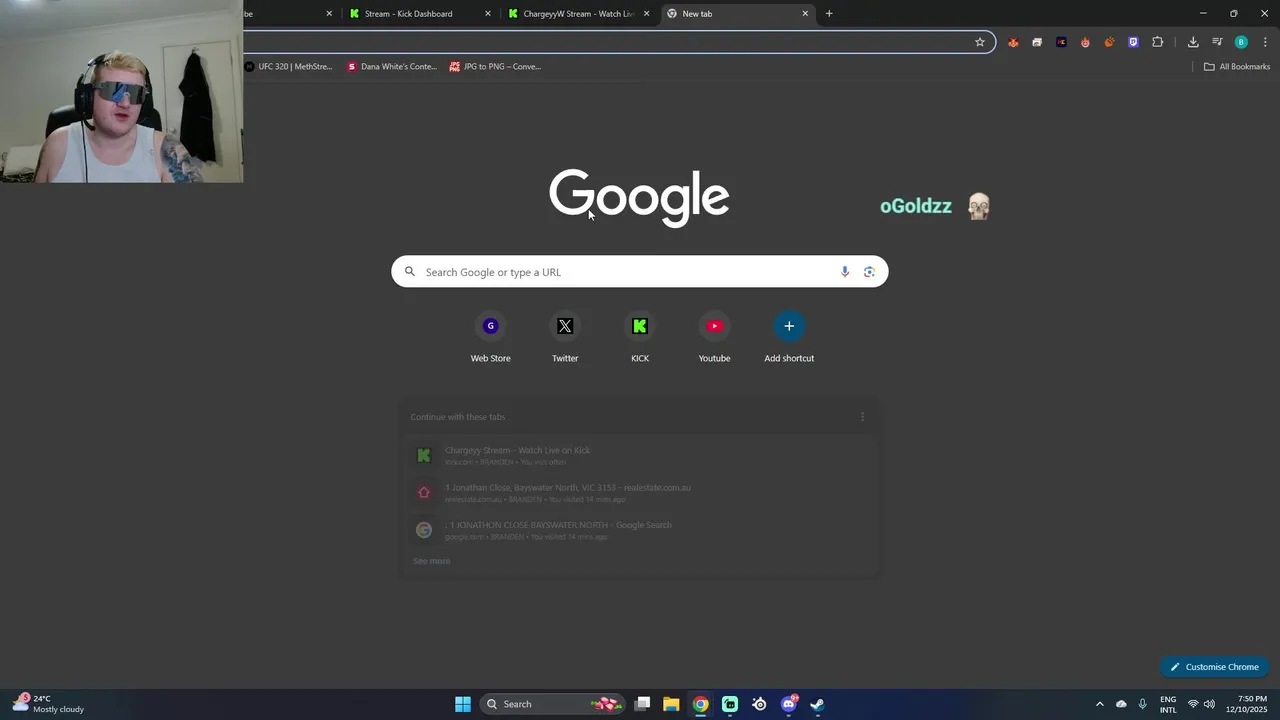The height and width of the screenshot is (720, 1280).
Task: Open a new browser tab with plus
Action: (x=829, y=14)
